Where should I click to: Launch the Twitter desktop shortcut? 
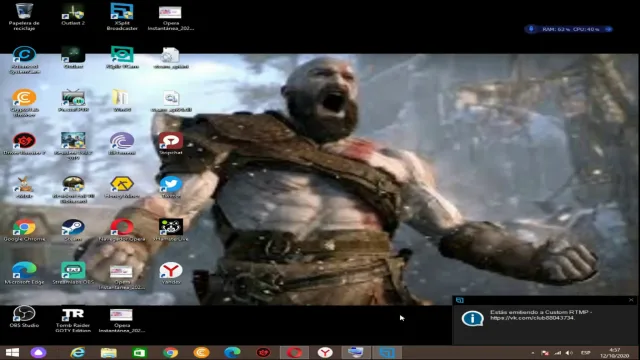click(x=171, y=187)
